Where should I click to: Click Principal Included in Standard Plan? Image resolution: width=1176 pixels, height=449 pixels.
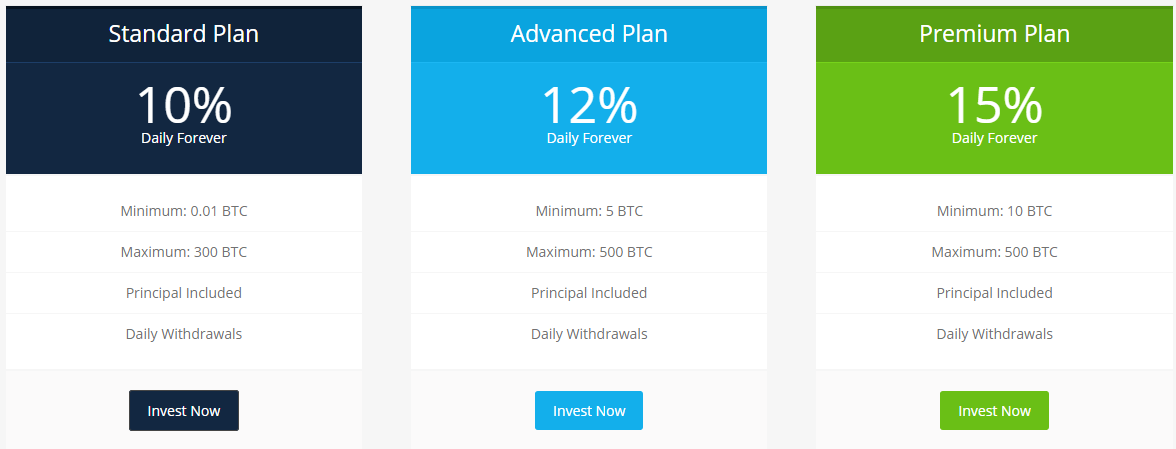point(184,293)
